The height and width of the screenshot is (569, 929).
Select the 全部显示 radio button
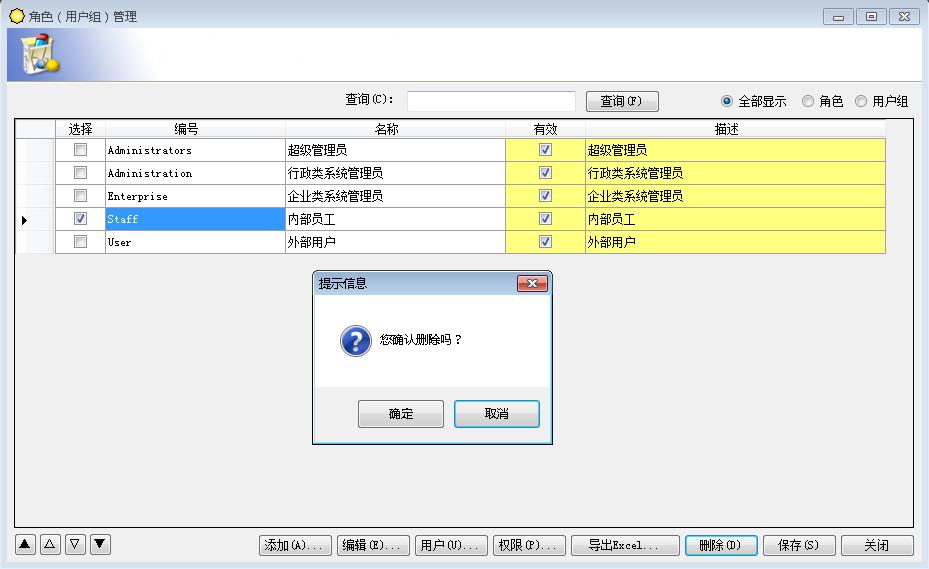[727, 101]
